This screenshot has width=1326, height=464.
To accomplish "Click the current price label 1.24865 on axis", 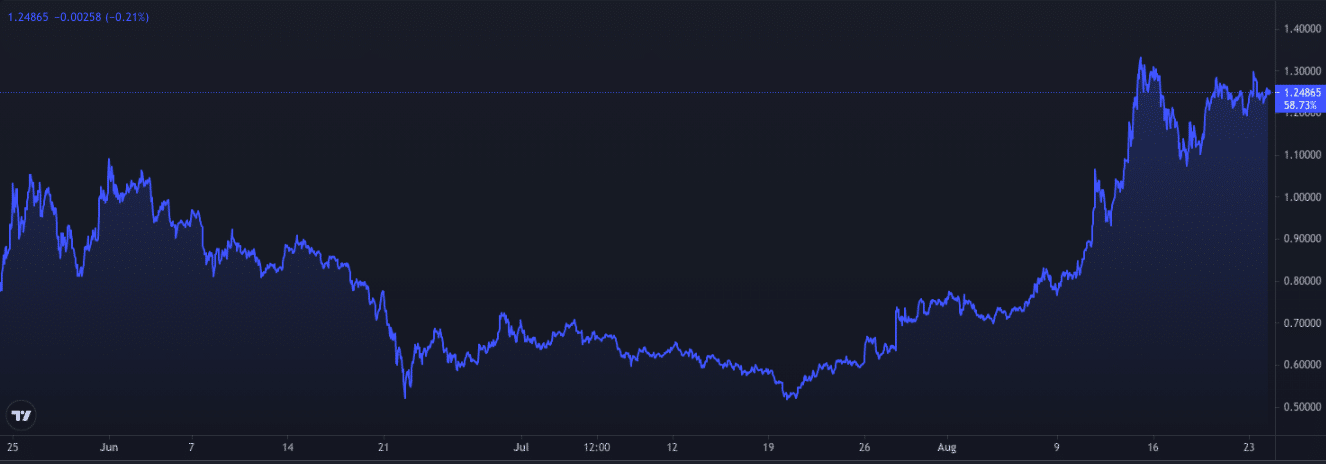I will 1300,92.
